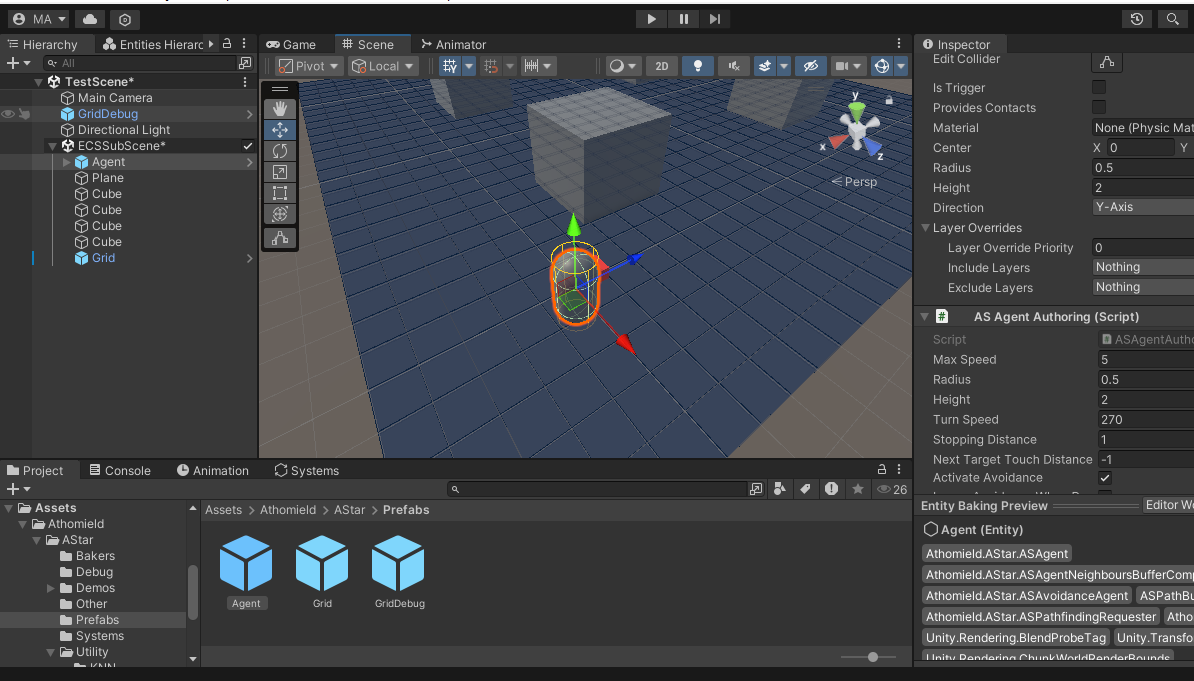Open the capsule Direction Y-Axis dropdown
1194x681 pixels.
click(x=1142, y=208)
